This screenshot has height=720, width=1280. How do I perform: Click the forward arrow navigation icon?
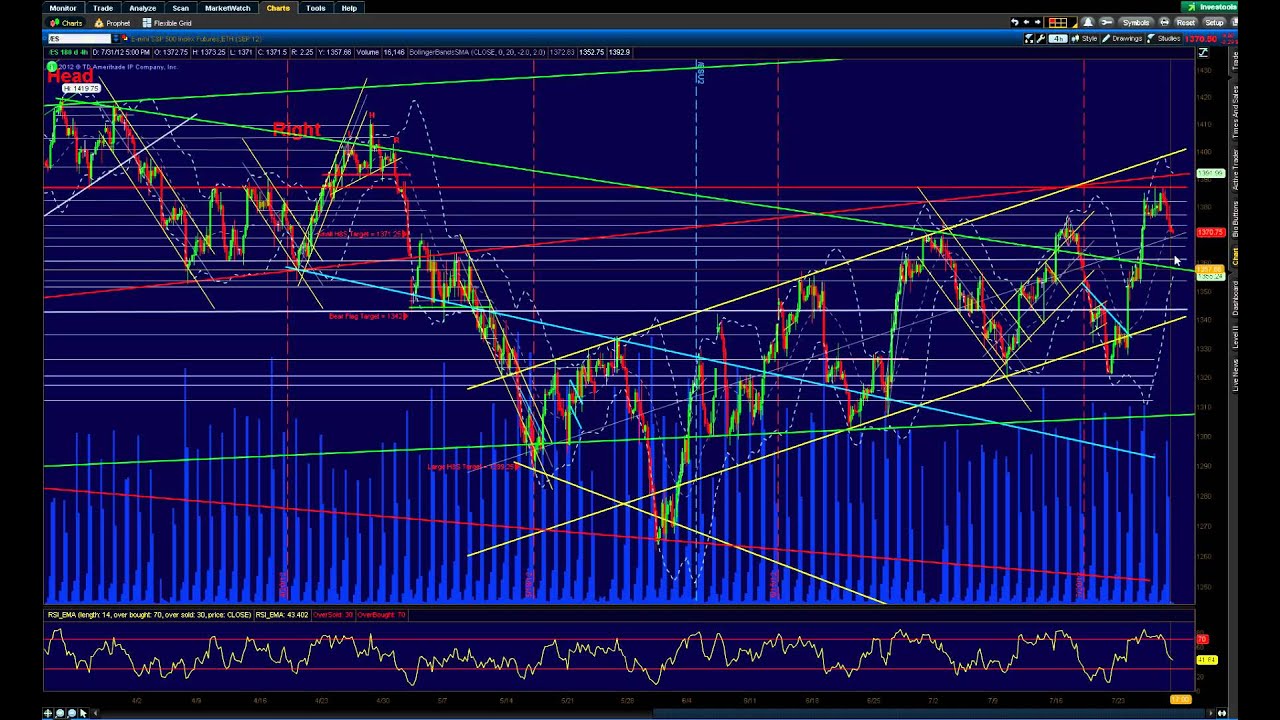1038,22
